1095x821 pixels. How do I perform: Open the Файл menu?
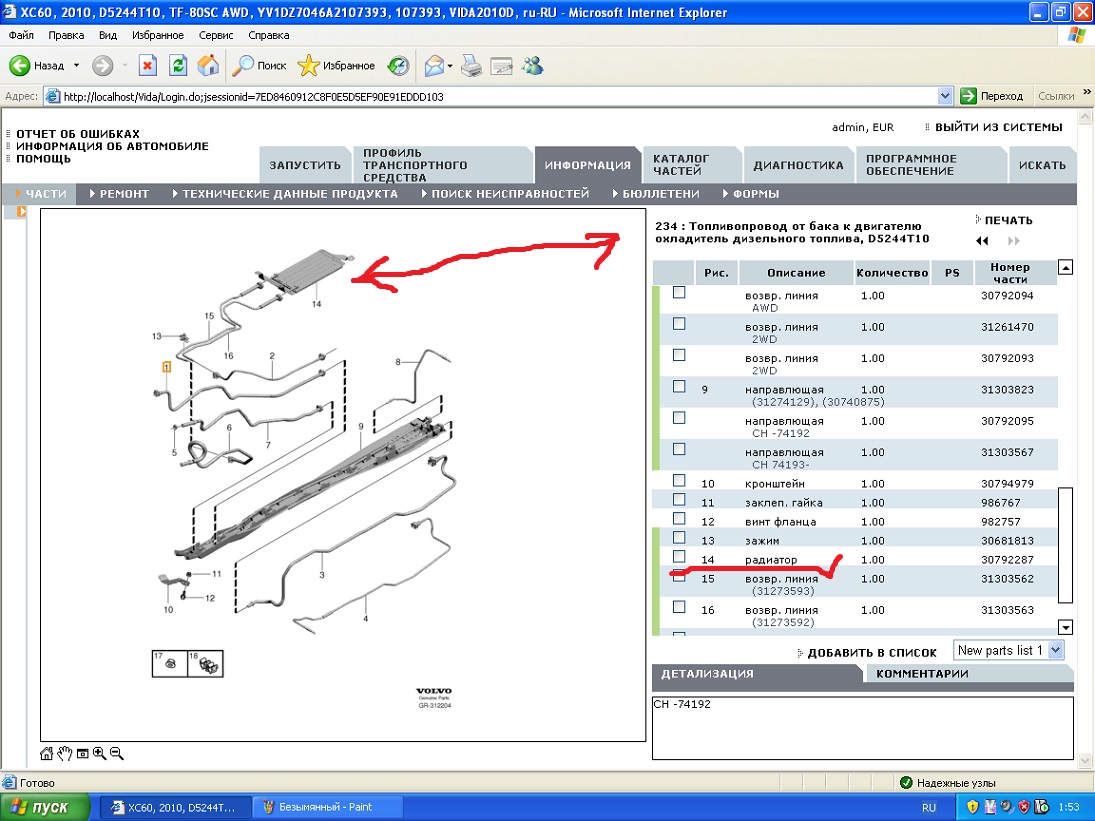[22, 35]
